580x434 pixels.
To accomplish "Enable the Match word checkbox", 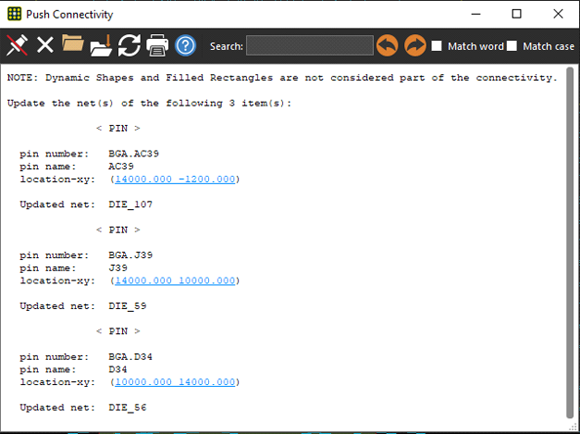I will point(436,46).
